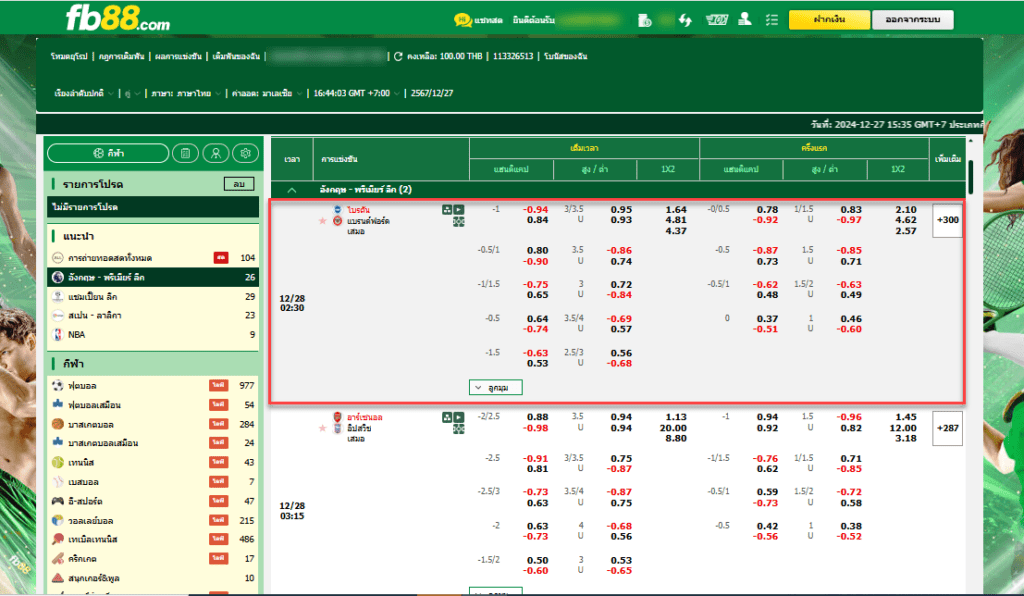
Task: Click the Ipswich 1X2 odds 20.00
Action: click(x=673, y=428)
